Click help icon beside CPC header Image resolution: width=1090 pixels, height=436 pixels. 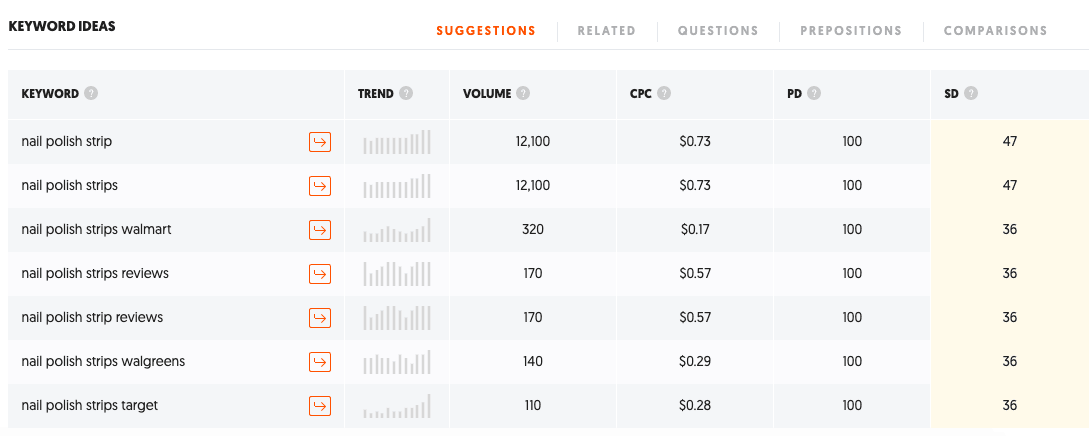(664, 93)
